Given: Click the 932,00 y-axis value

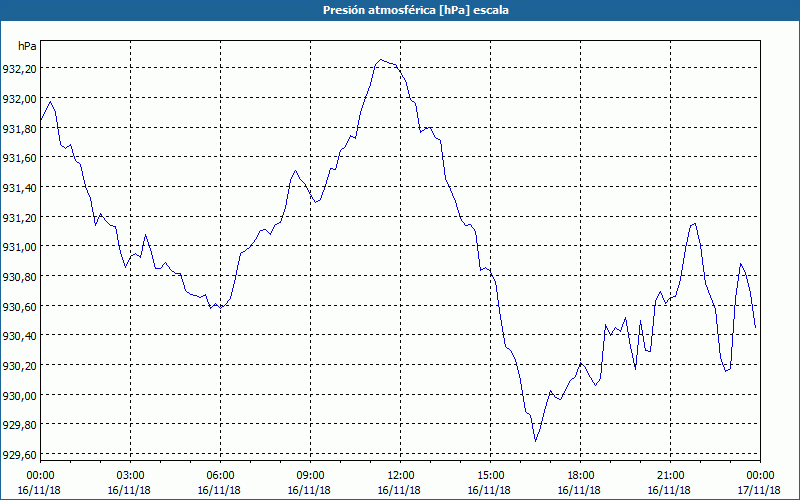Looking at the screenshot, I should coord(19,98).
